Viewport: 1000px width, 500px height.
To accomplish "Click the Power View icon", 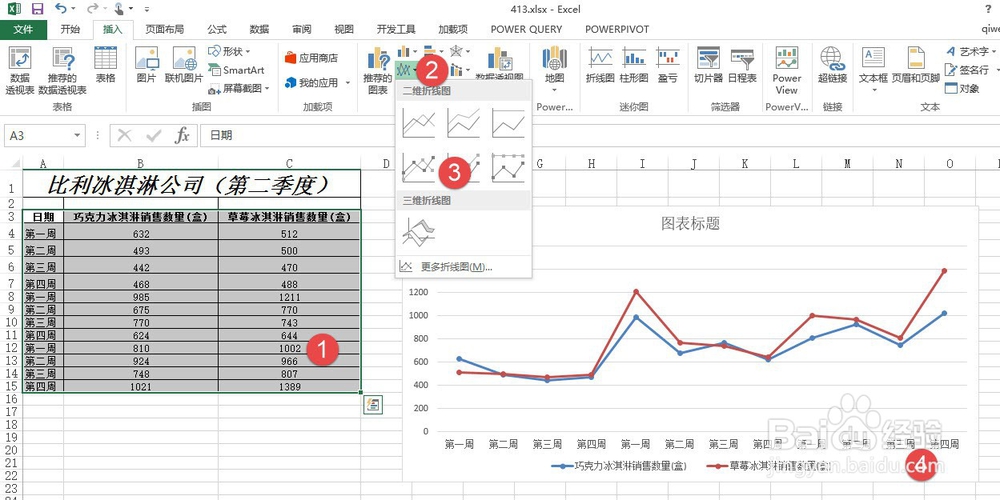I will tap(786, 70).
